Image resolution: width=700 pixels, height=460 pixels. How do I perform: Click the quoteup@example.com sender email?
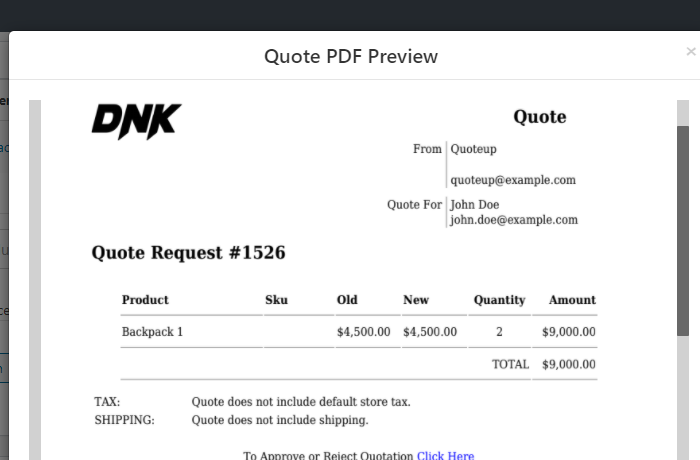(513, 180)
